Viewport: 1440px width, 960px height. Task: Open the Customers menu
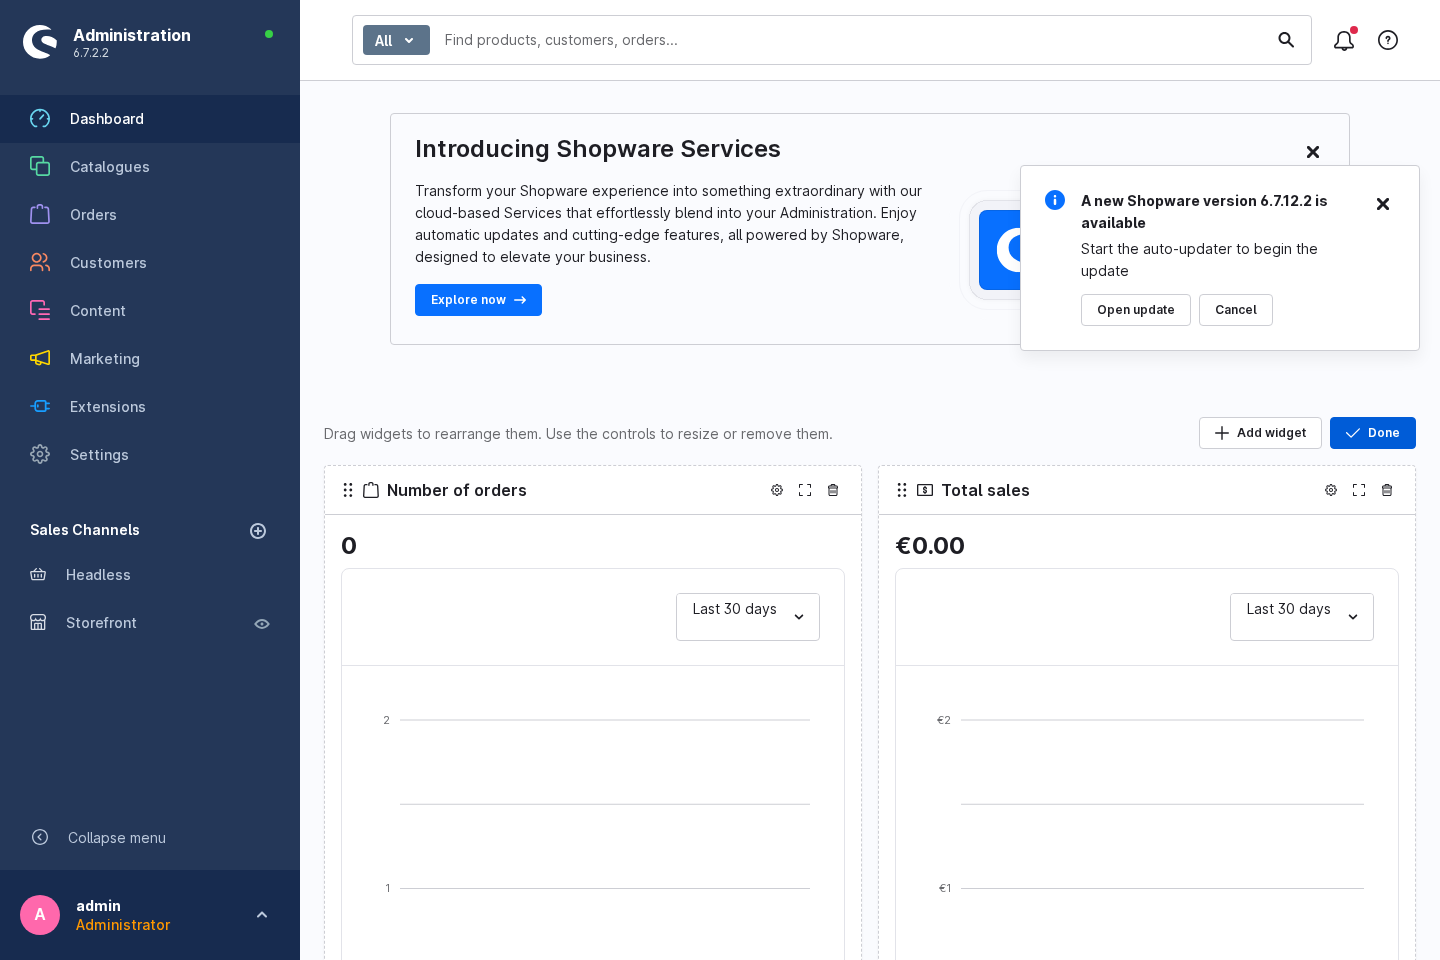[x=150, y=263]
